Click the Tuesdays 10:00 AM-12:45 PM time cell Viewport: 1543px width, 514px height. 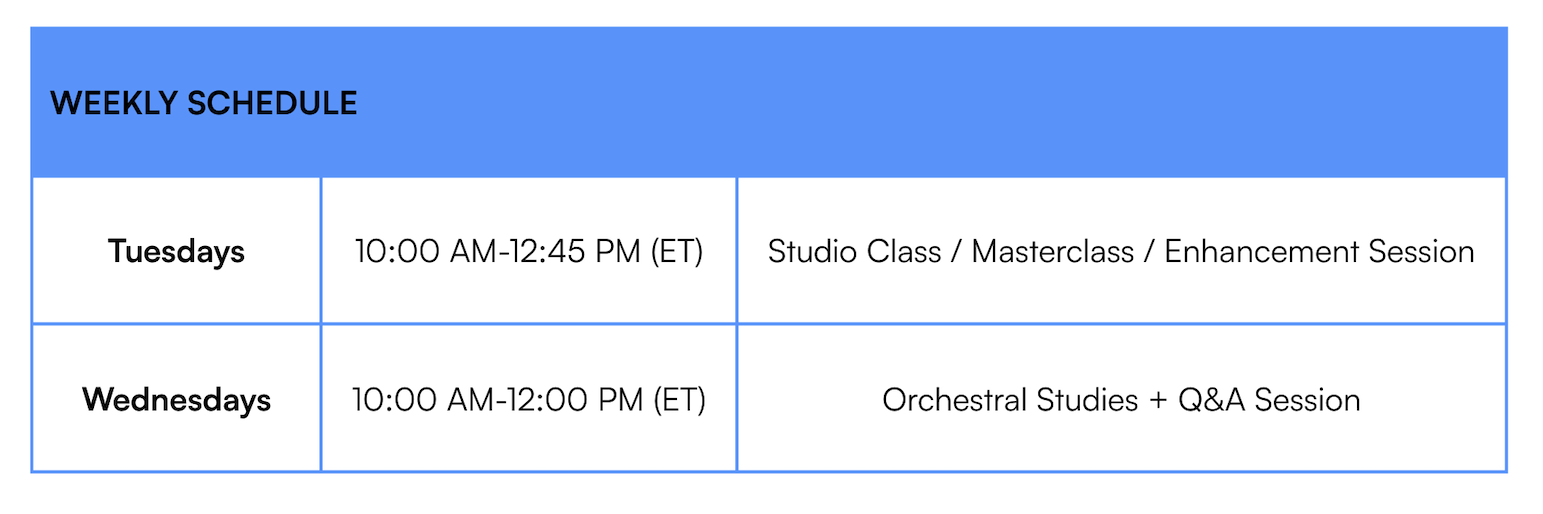click(x=528, y=251)
